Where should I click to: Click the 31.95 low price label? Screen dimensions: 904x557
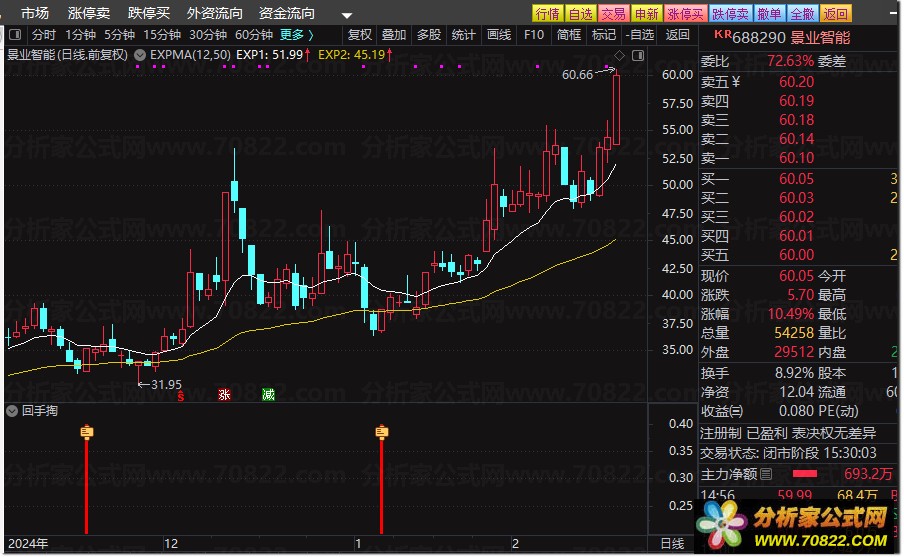click(x=166, y=385)
